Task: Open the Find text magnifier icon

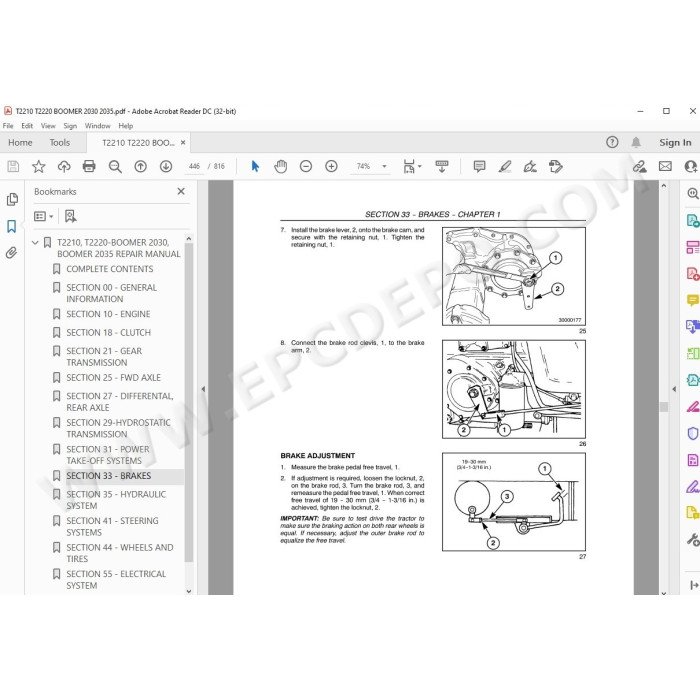Action: [x=115, y=167]
